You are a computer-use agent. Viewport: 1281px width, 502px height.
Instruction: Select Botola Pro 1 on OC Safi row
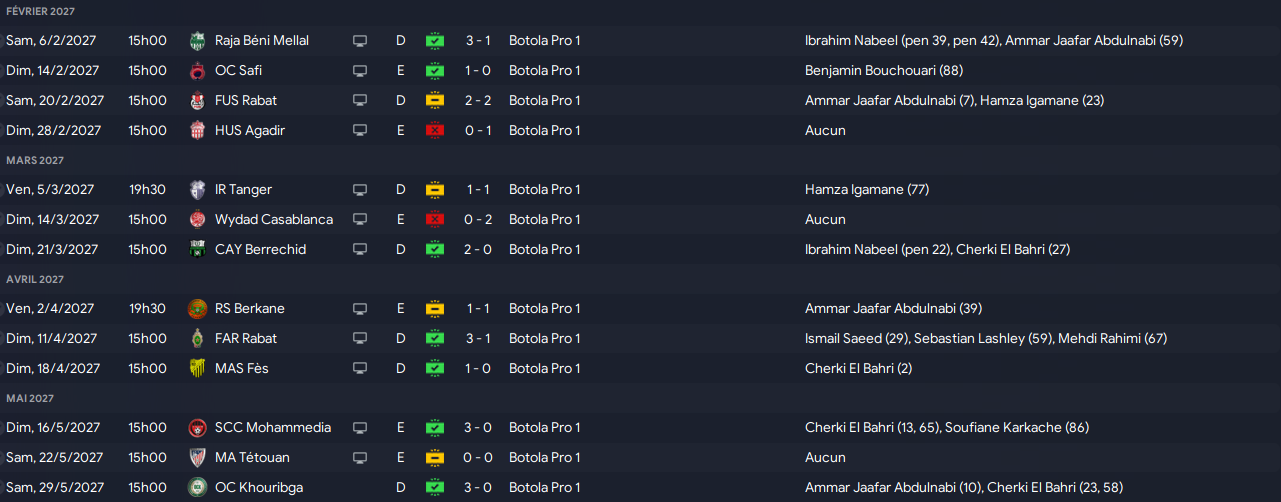pyautogui.click(x=544, y=71)
